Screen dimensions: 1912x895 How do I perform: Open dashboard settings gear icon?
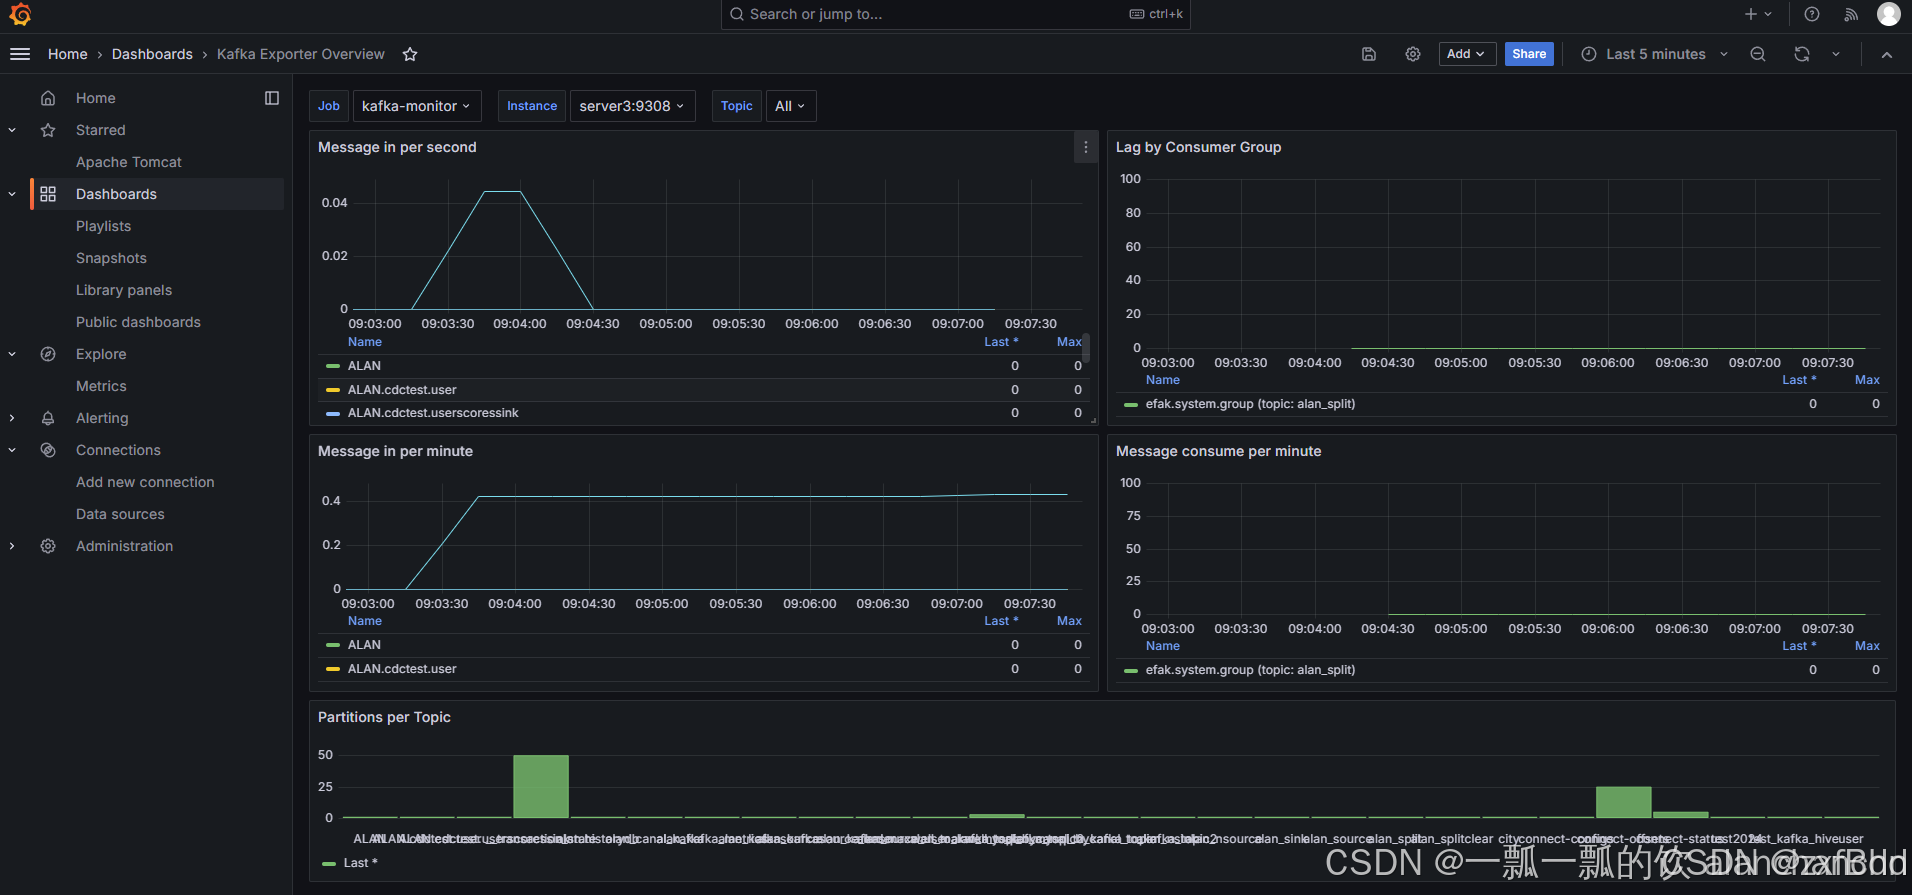coord(1413,54)
